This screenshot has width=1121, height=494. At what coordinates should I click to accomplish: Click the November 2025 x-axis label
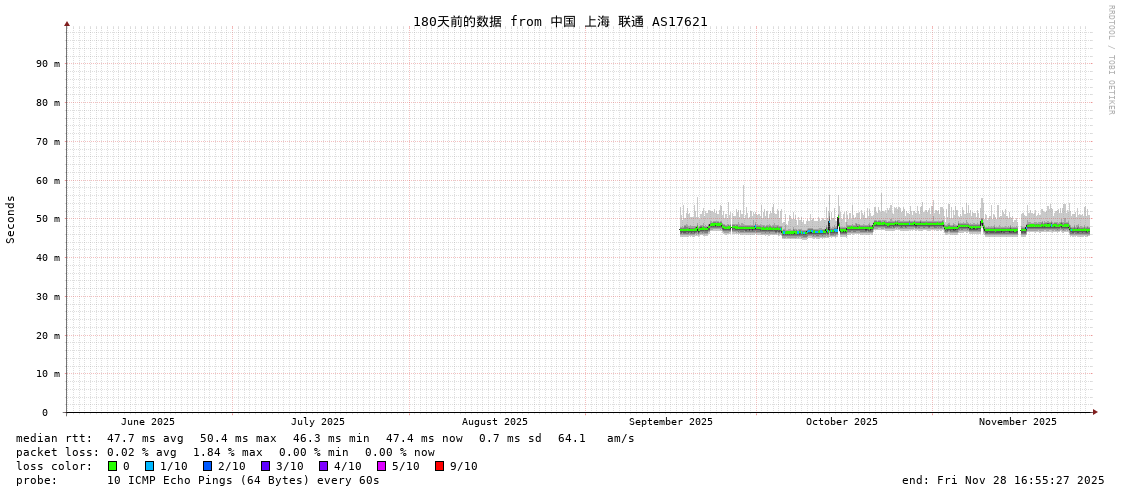click(1017, 422)
